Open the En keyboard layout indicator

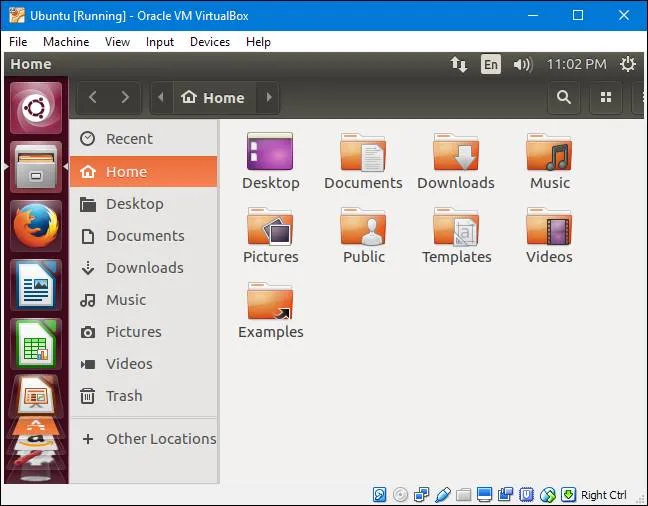tap(490, 64)
